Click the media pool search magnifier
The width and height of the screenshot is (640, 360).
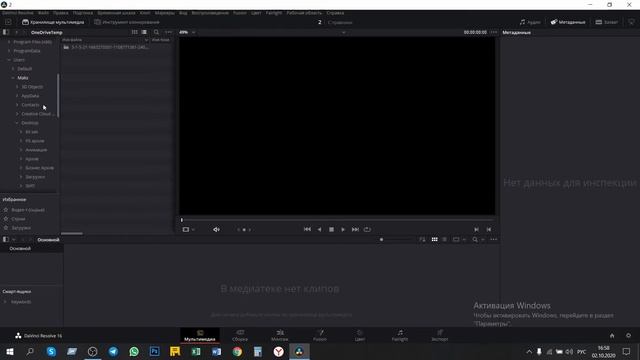[x=475, y=240]
